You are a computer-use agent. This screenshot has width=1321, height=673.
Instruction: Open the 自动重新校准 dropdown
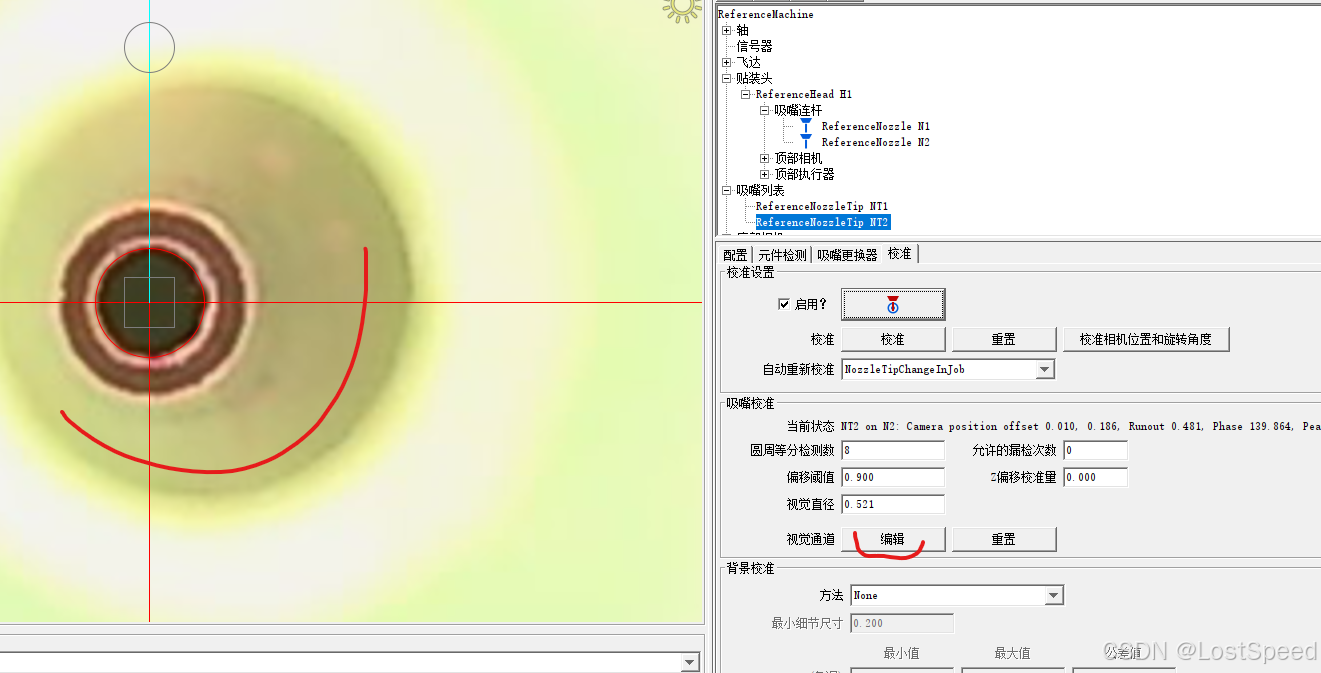(1045, 370)
